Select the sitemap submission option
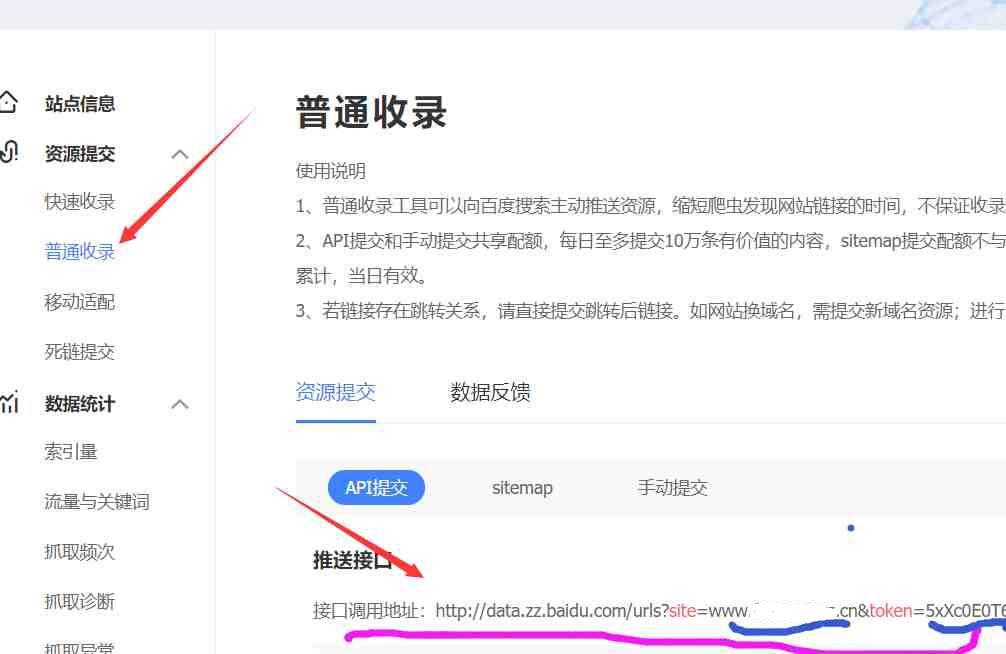 point(522,488)
